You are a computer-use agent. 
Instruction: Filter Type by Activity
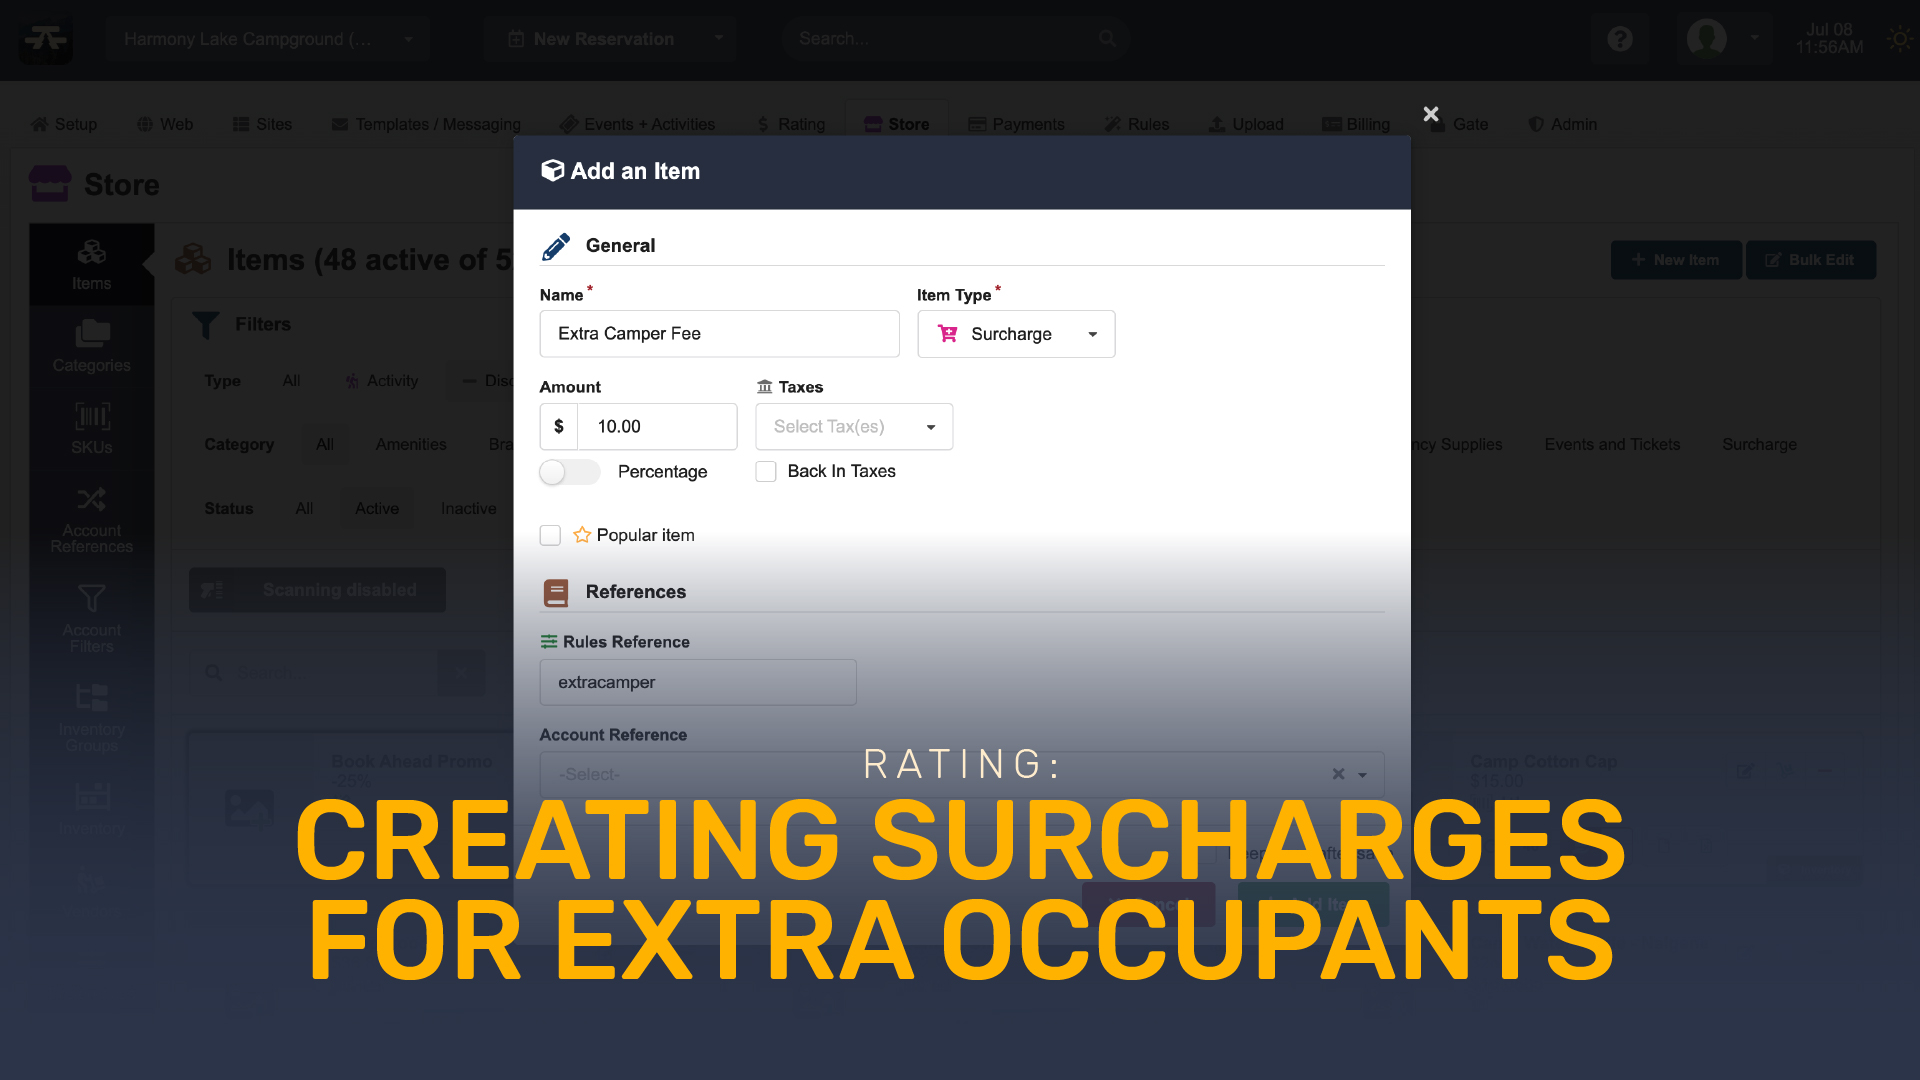tap(381, 381)
